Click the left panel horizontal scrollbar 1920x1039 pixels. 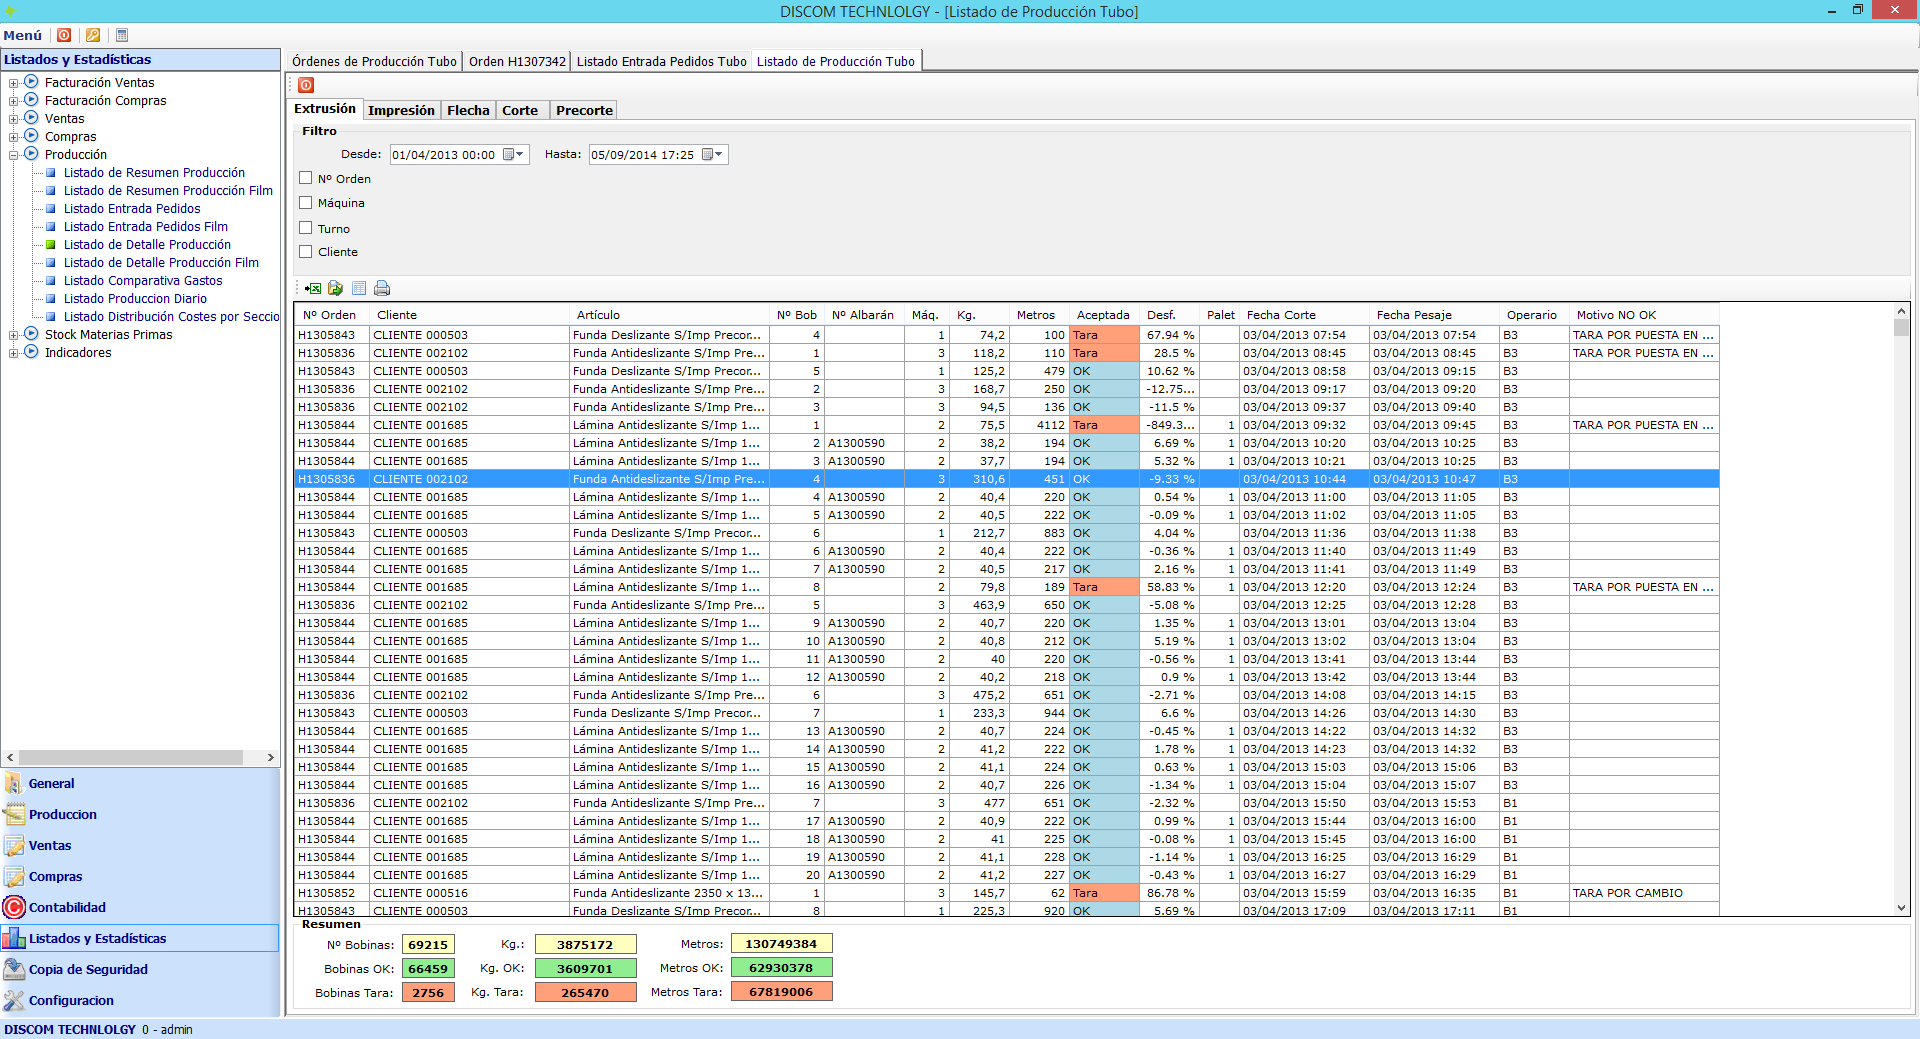coord(130,758)
